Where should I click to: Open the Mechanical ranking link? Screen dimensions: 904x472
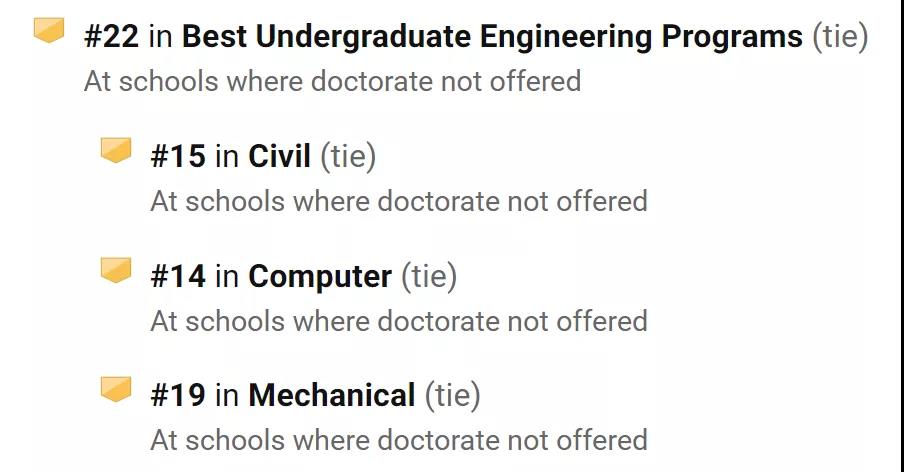(332, 395)
